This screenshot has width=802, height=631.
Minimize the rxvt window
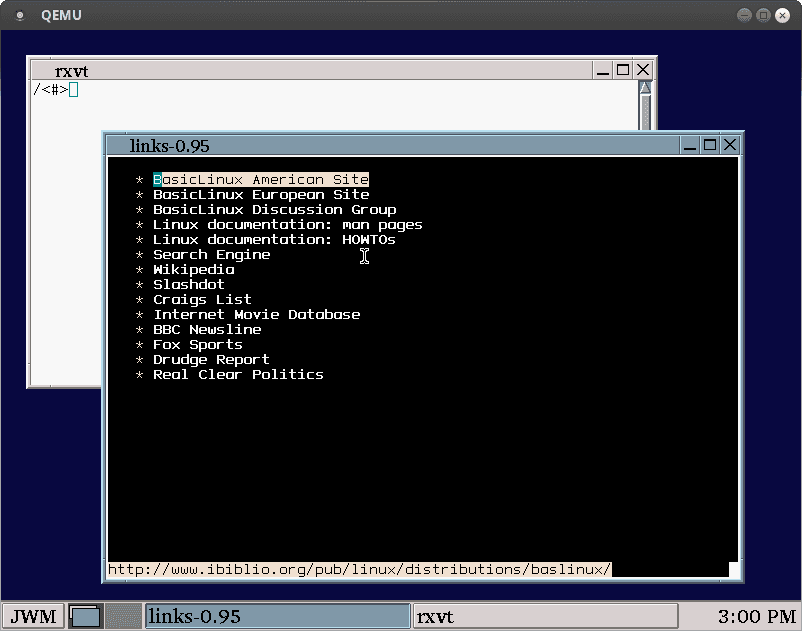point(603,70)
